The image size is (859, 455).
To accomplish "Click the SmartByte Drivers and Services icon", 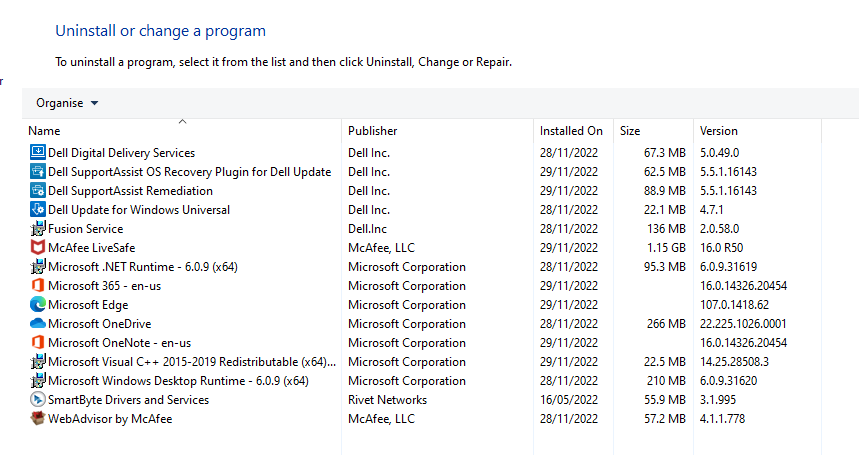I will (38, 399).
